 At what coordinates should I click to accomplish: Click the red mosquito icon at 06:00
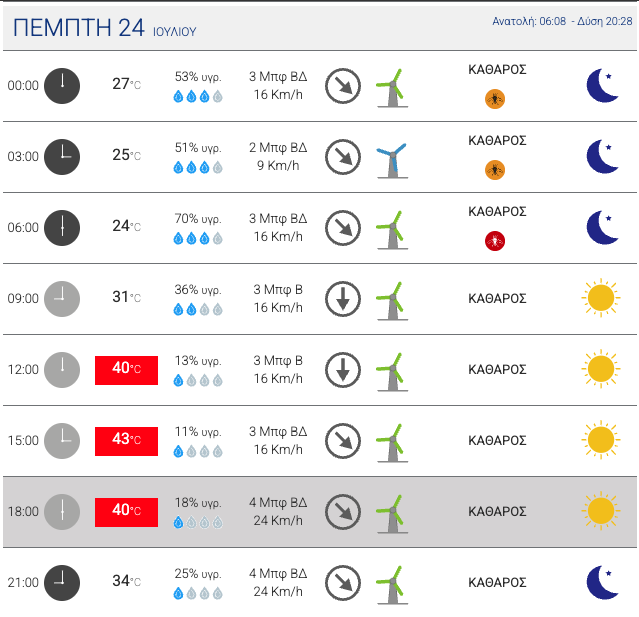[494, 241]
